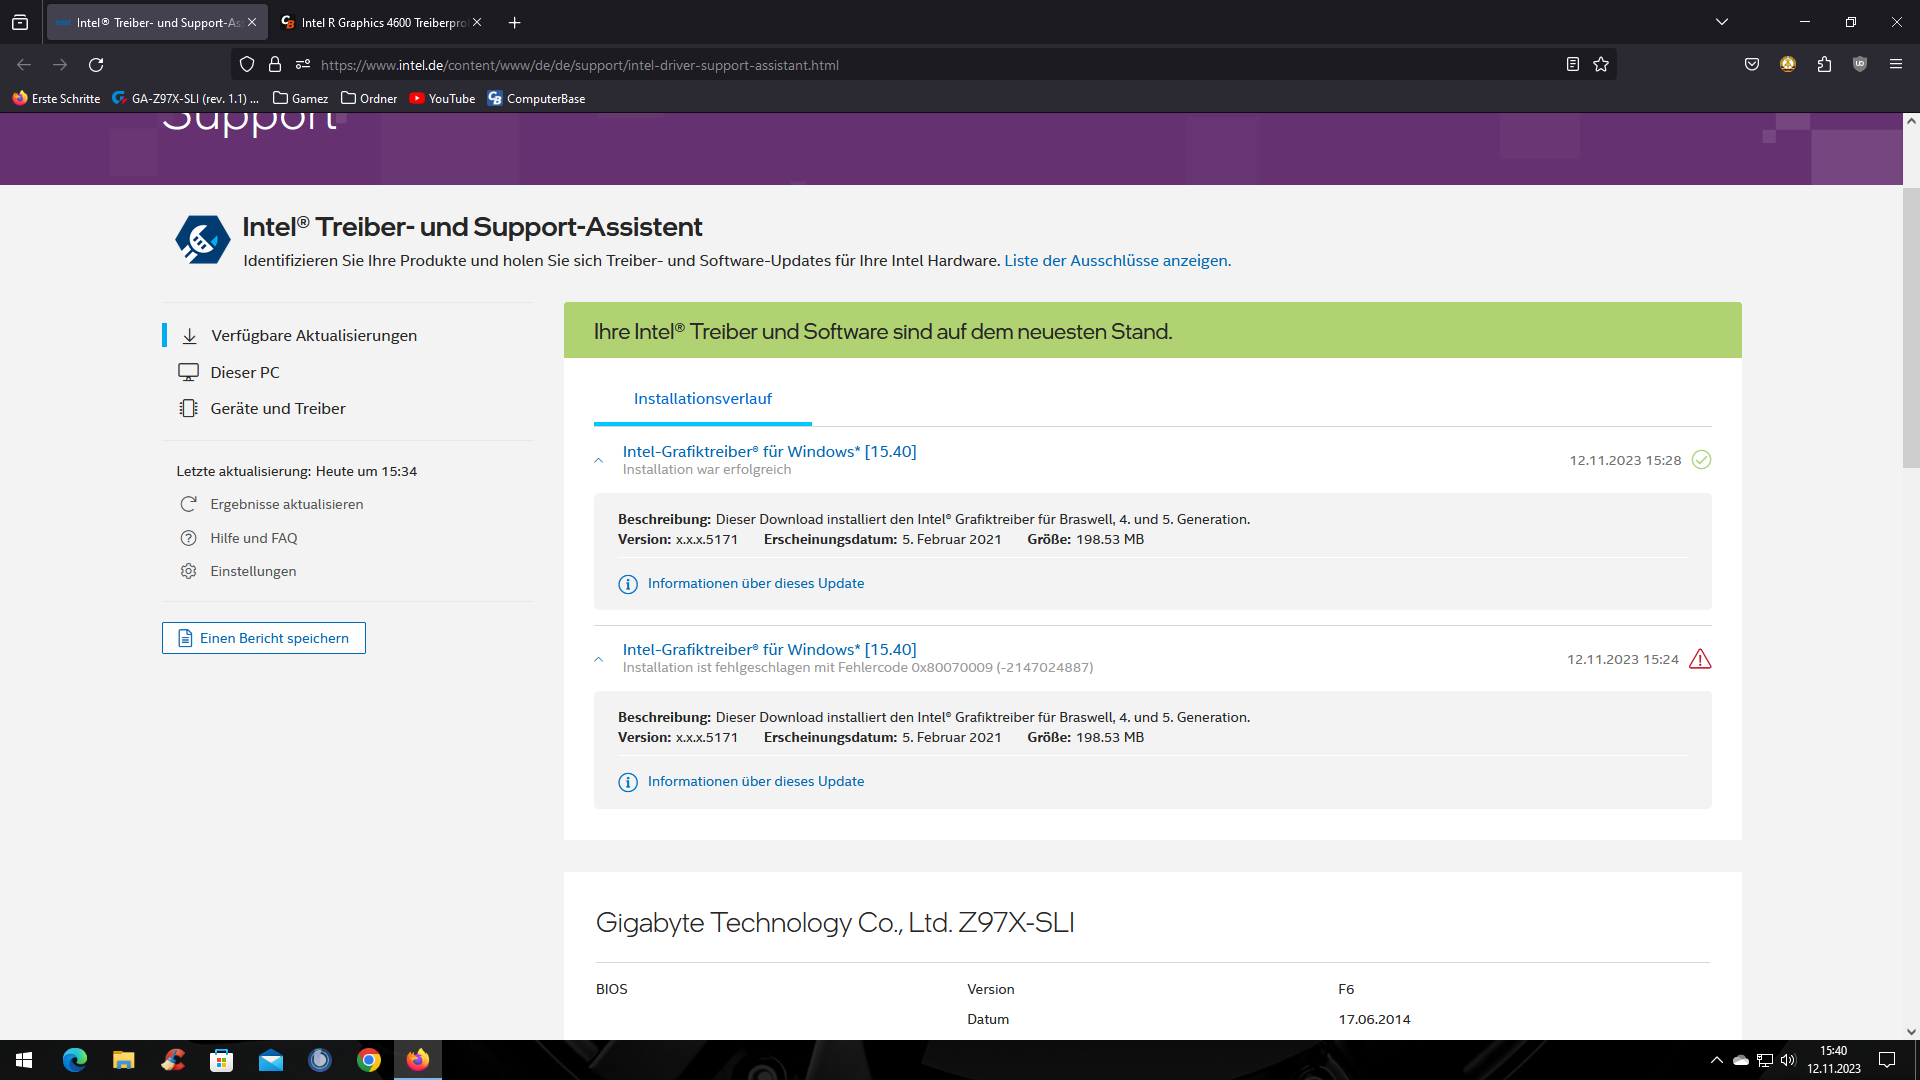Open the list all tabs dropdown
The height and width of the screenshot is (1080, 1920).
click(x=1722, y=22)
